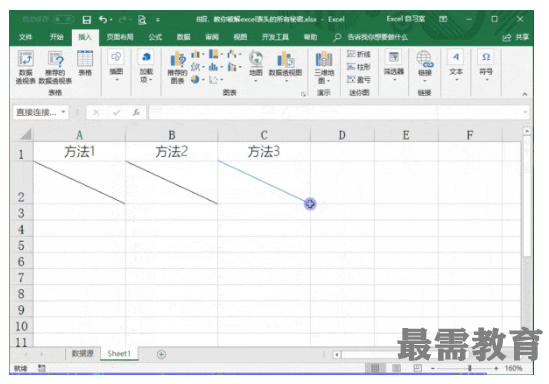This screenshot has width=549, height=384.
Task: Open the Maps (地图) chart button
Action: 256,67
